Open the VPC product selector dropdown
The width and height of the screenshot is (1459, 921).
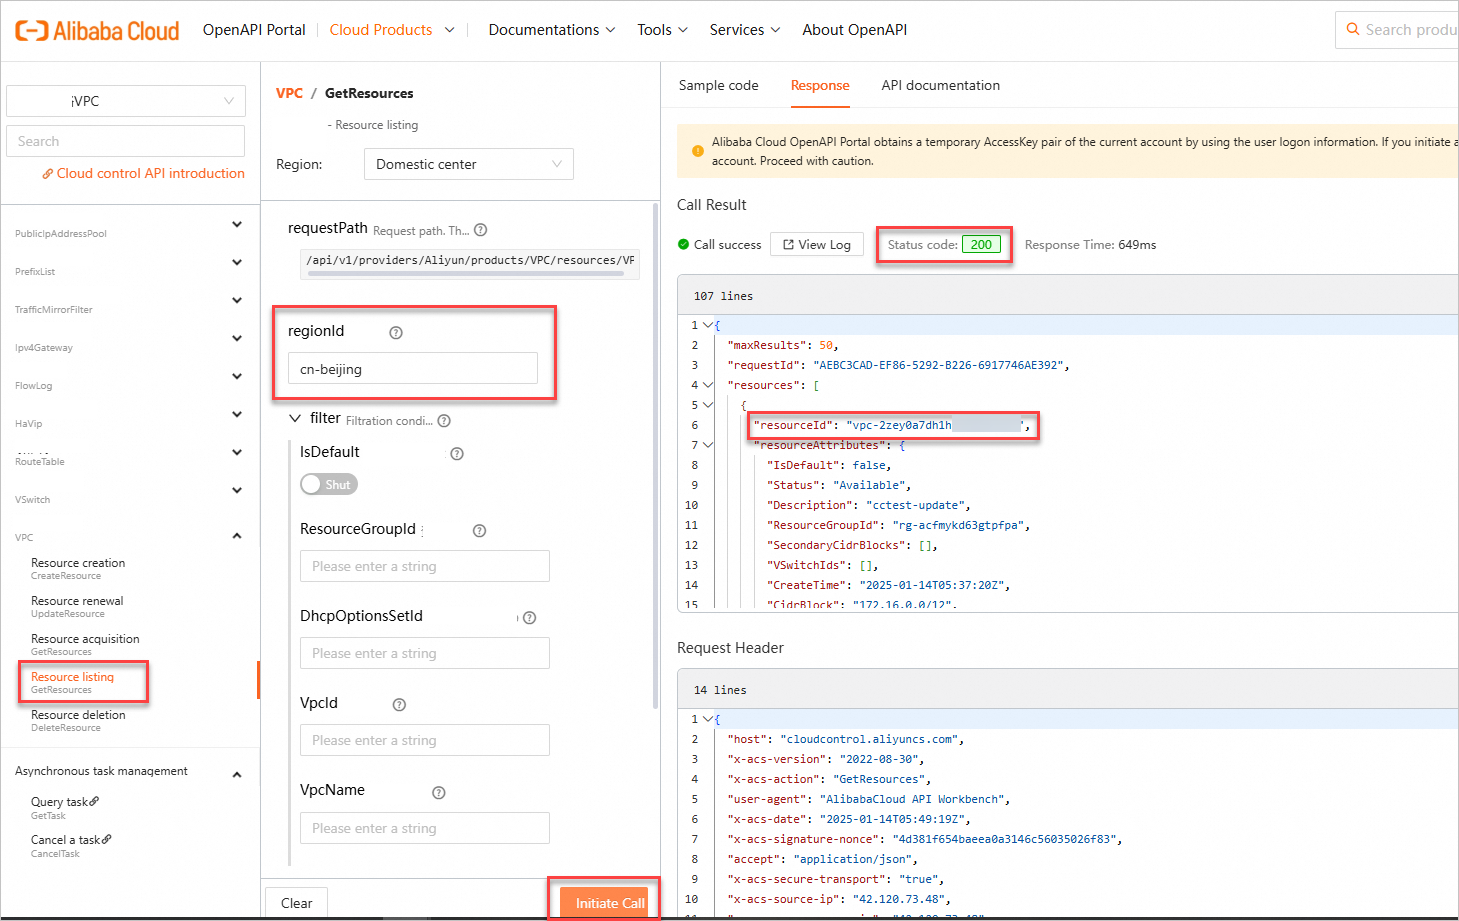(x=125, y=101)
